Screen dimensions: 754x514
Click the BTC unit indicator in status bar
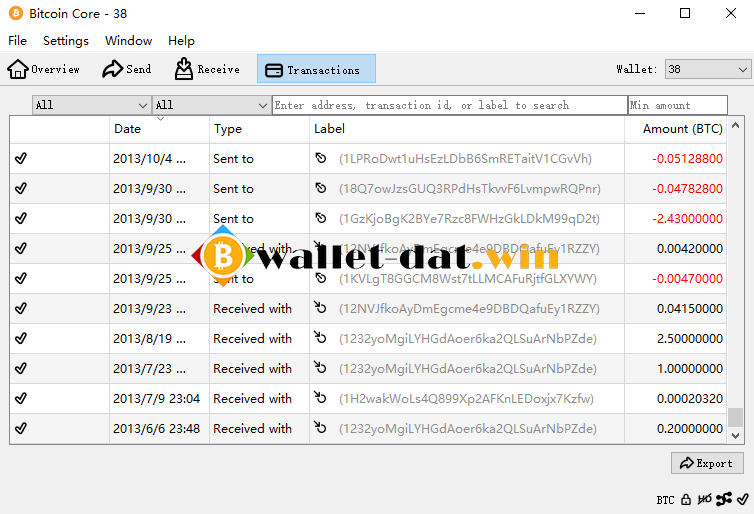click(x=666, y=500)
